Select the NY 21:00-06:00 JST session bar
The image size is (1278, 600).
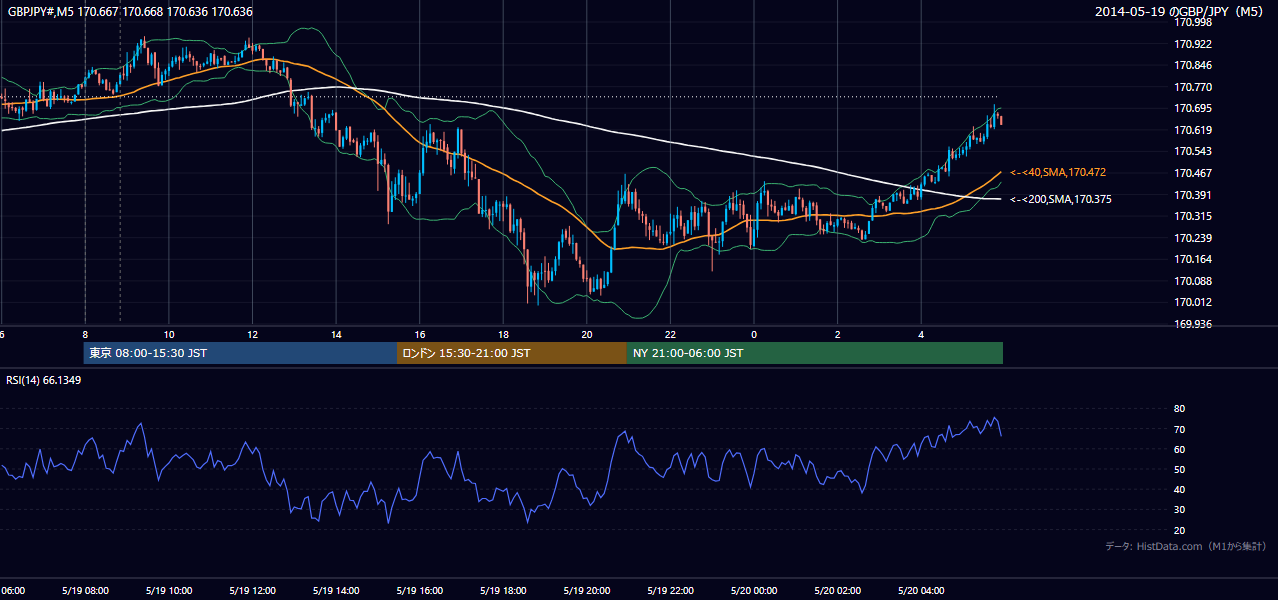(815, 353)
